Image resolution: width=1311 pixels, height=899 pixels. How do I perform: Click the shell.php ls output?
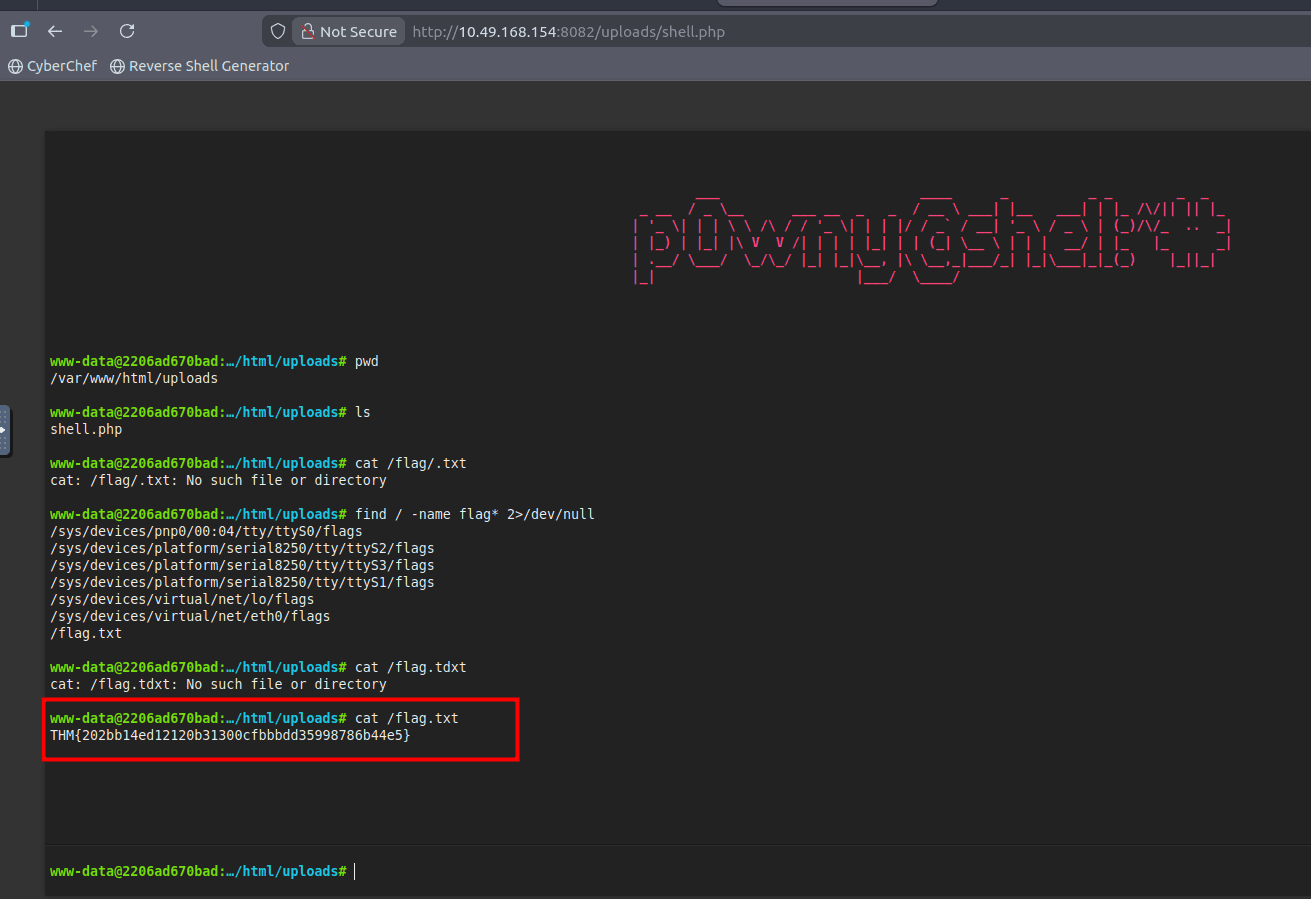click(x=86, y=429)
